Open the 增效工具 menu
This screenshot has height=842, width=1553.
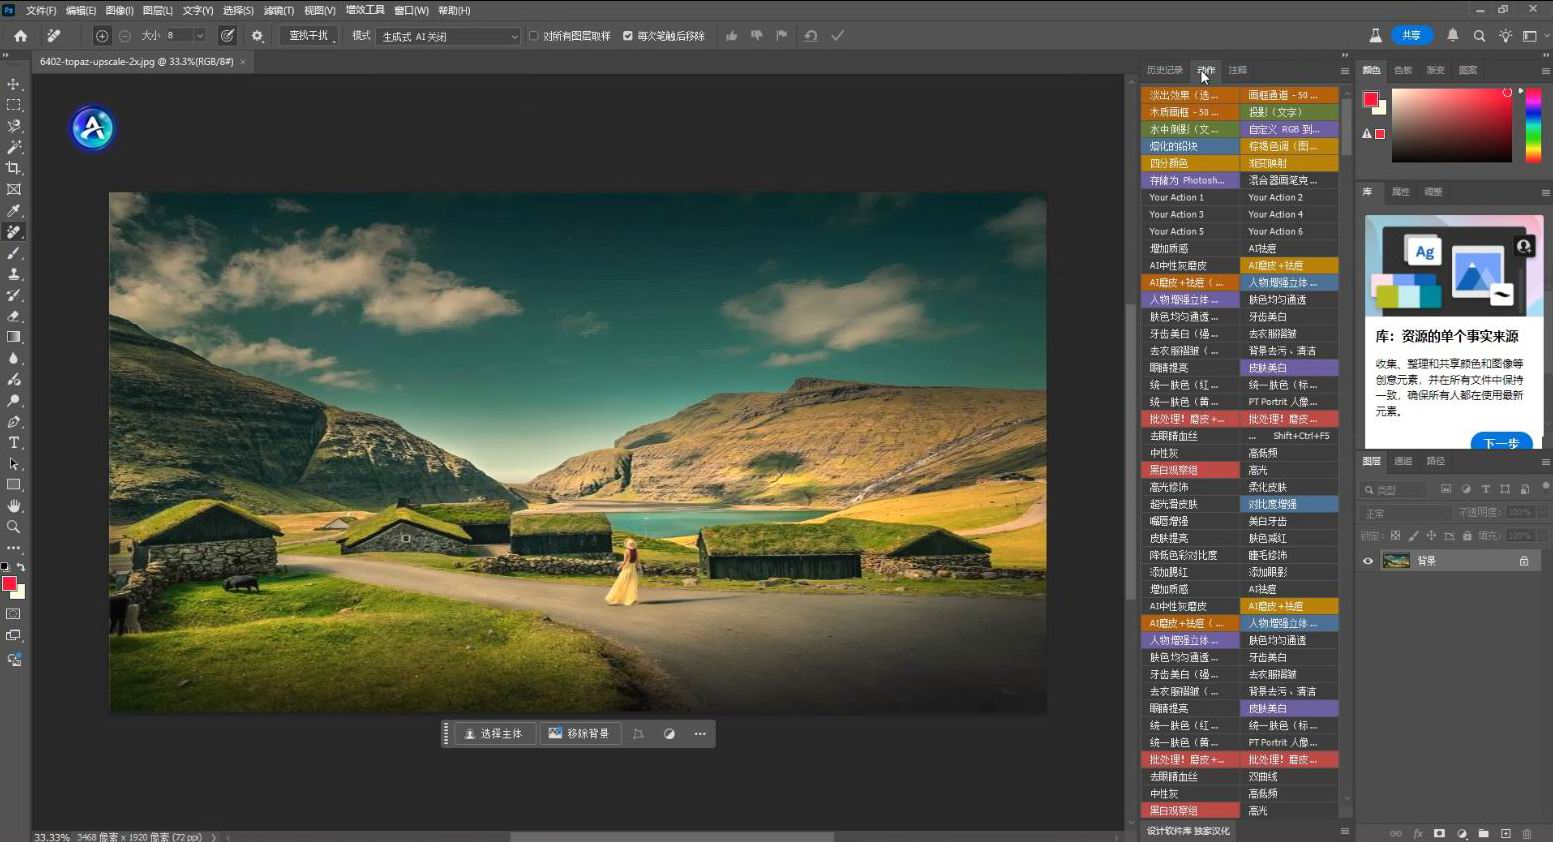365,10
